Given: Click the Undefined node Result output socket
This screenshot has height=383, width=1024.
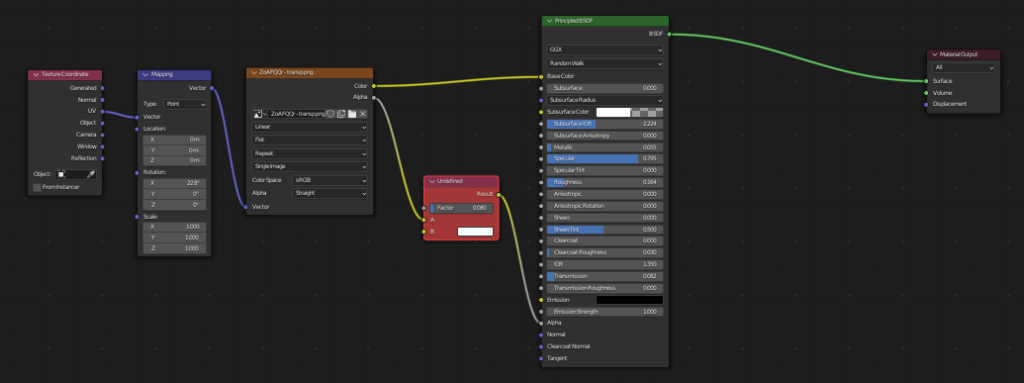Looking at the screenshot, I should (499, 194).
